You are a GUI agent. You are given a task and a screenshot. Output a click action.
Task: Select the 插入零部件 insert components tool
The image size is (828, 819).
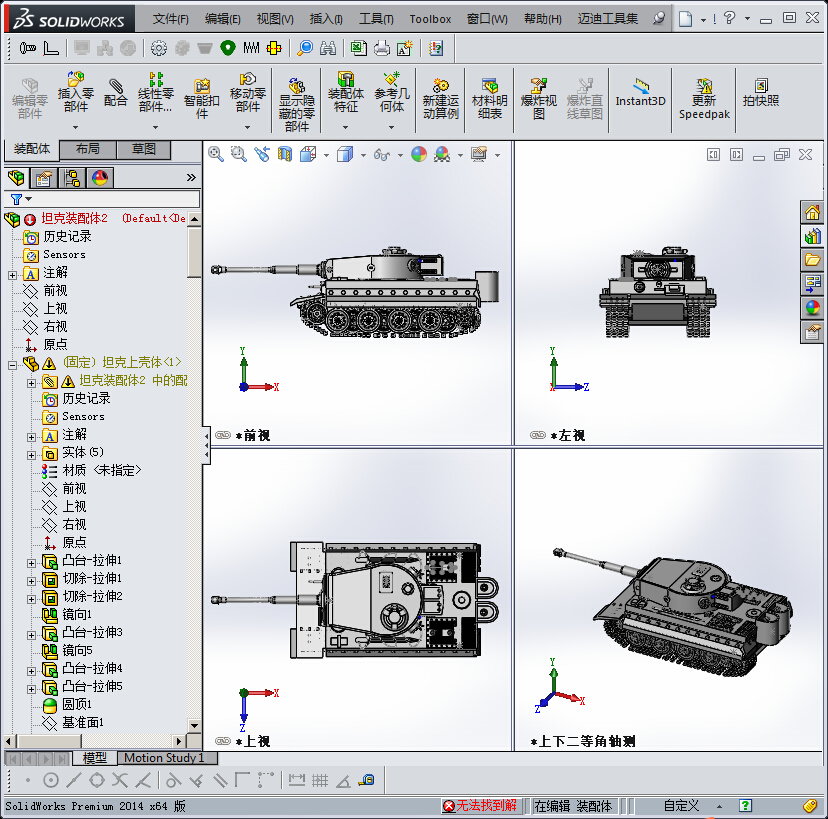[75, 92]
